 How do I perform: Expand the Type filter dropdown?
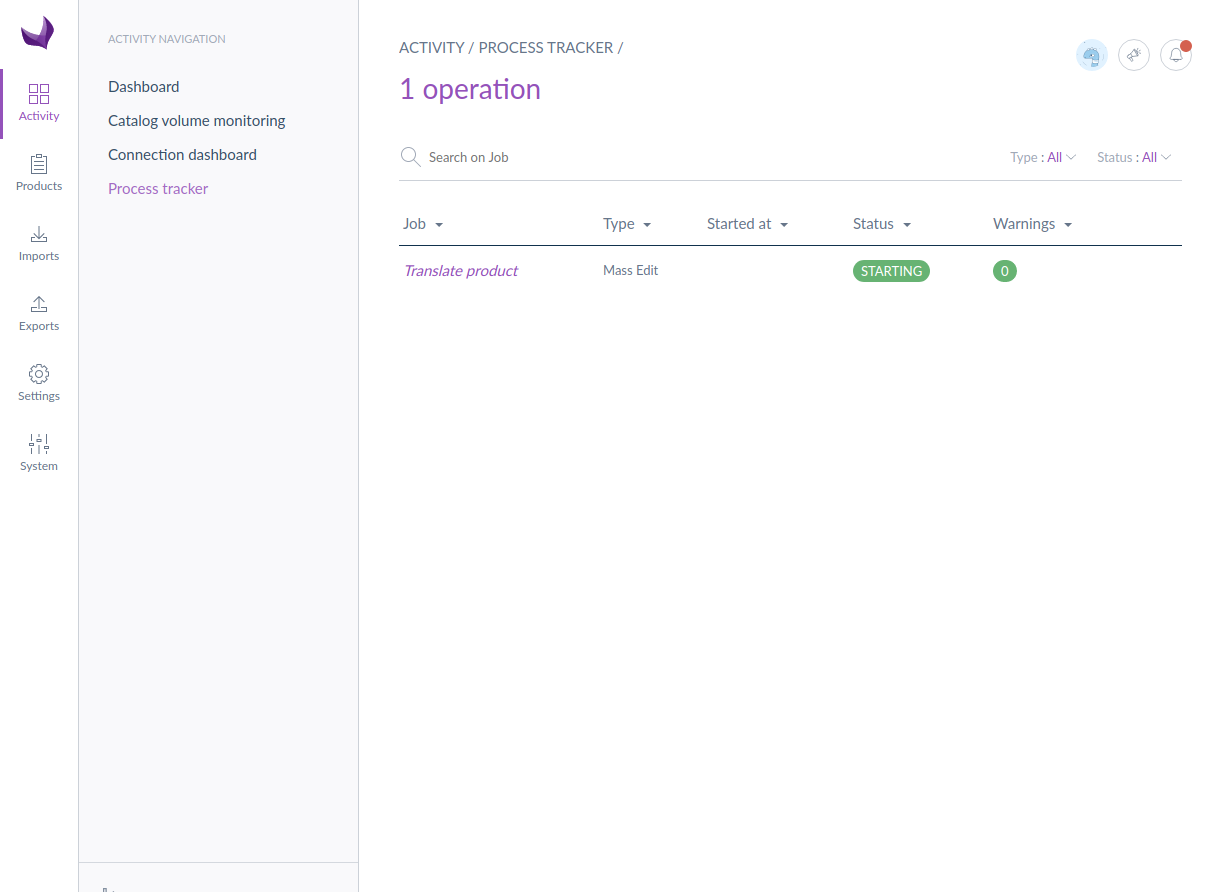coord(1043,157)
